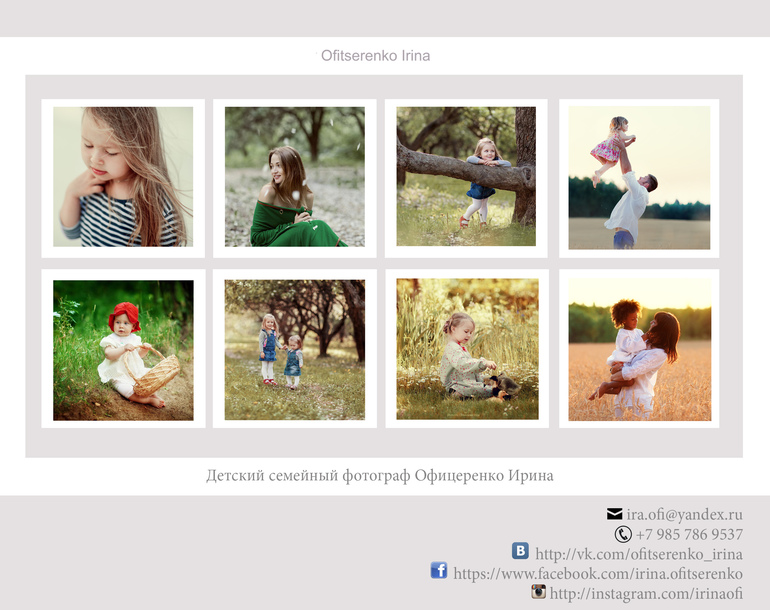Open photo of two girls holding hands

tap(294, 349)
